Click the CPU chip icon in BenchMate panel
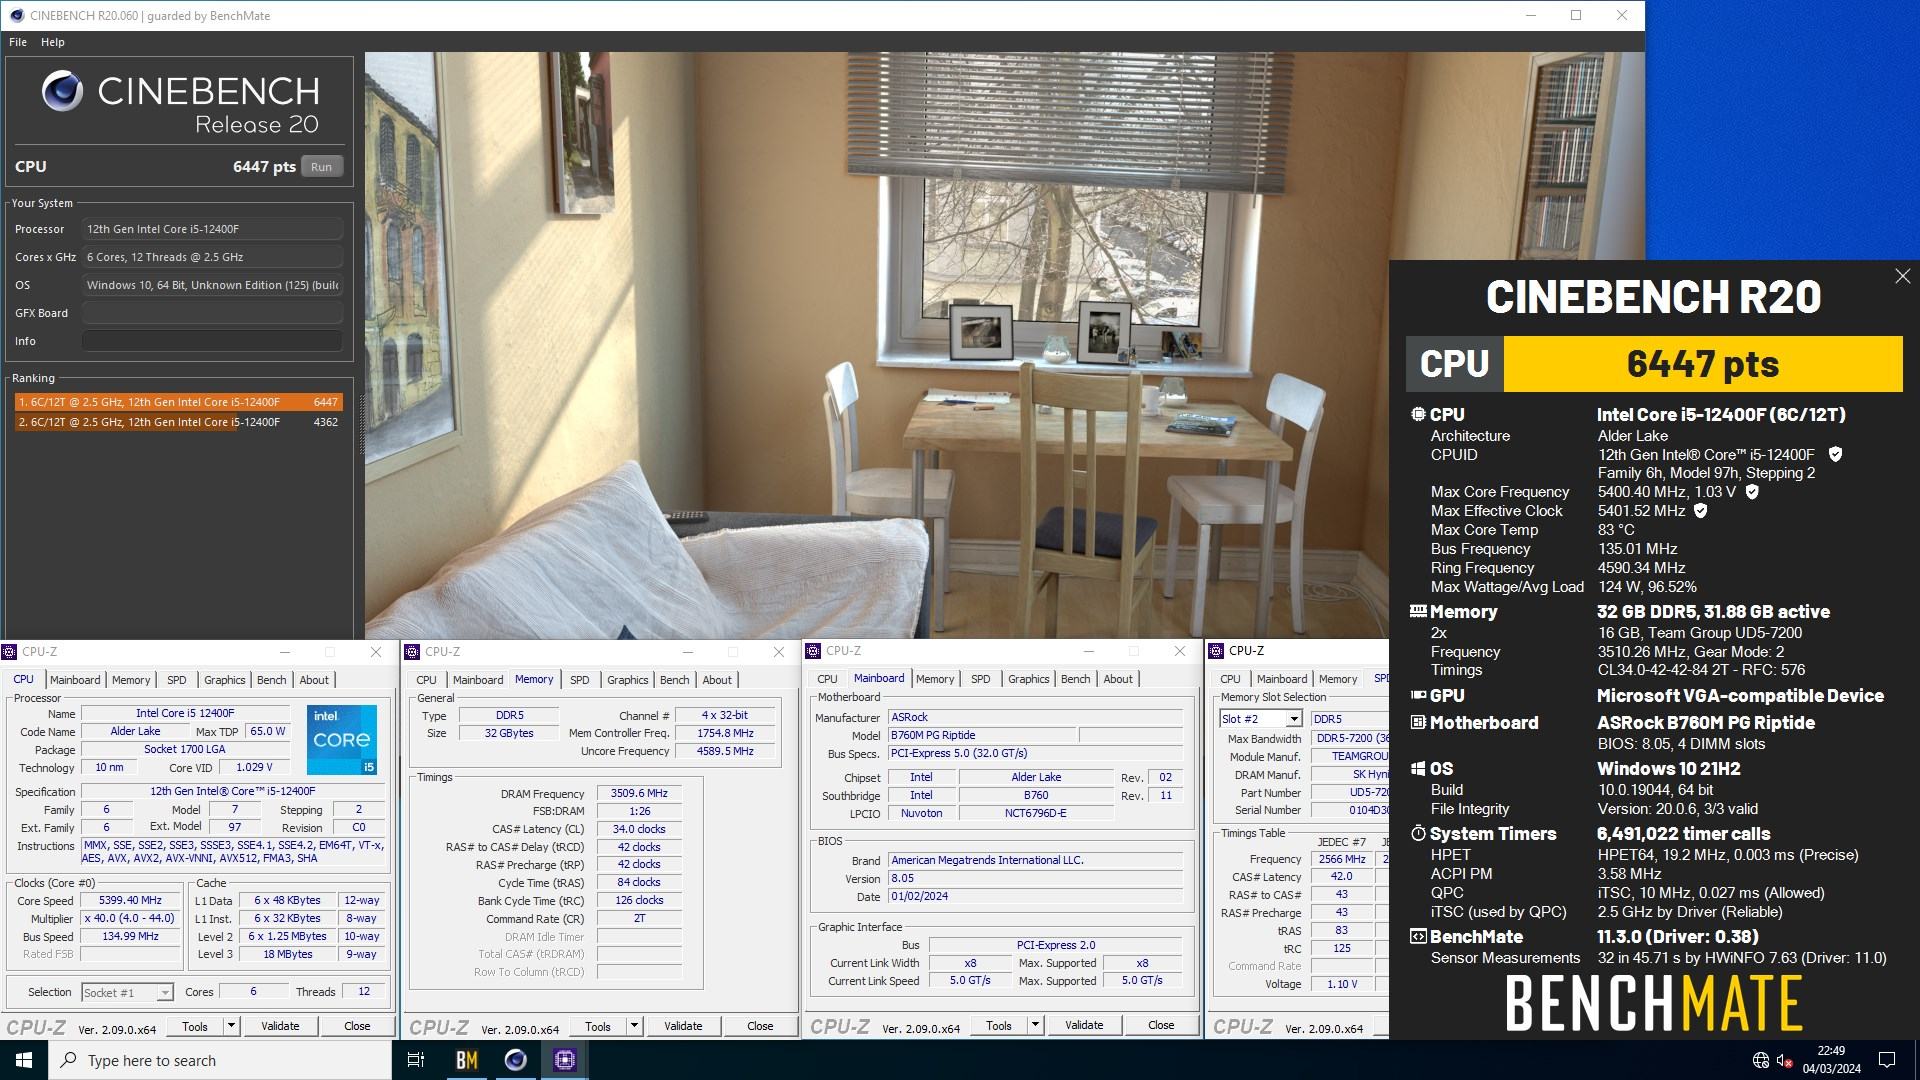Viewport: 1920px width, 1080px height. click(1418, 414)
